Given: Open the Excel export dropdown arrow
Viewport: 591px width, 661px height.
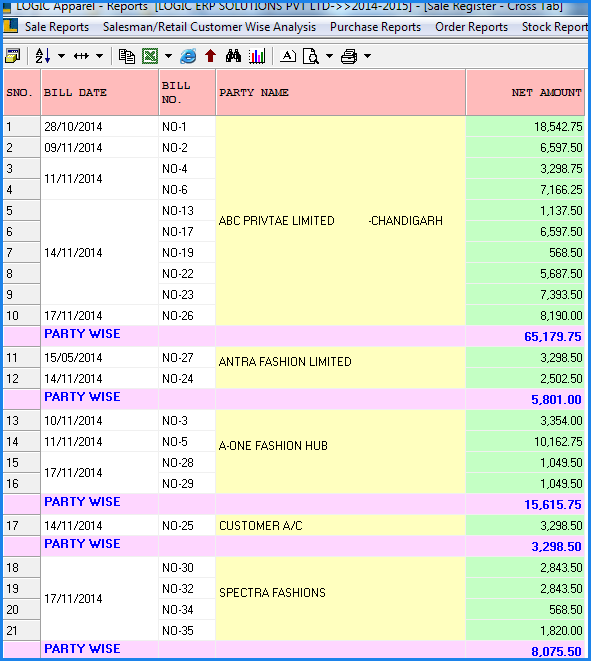Looking at the screenshot, I should 168,56.
